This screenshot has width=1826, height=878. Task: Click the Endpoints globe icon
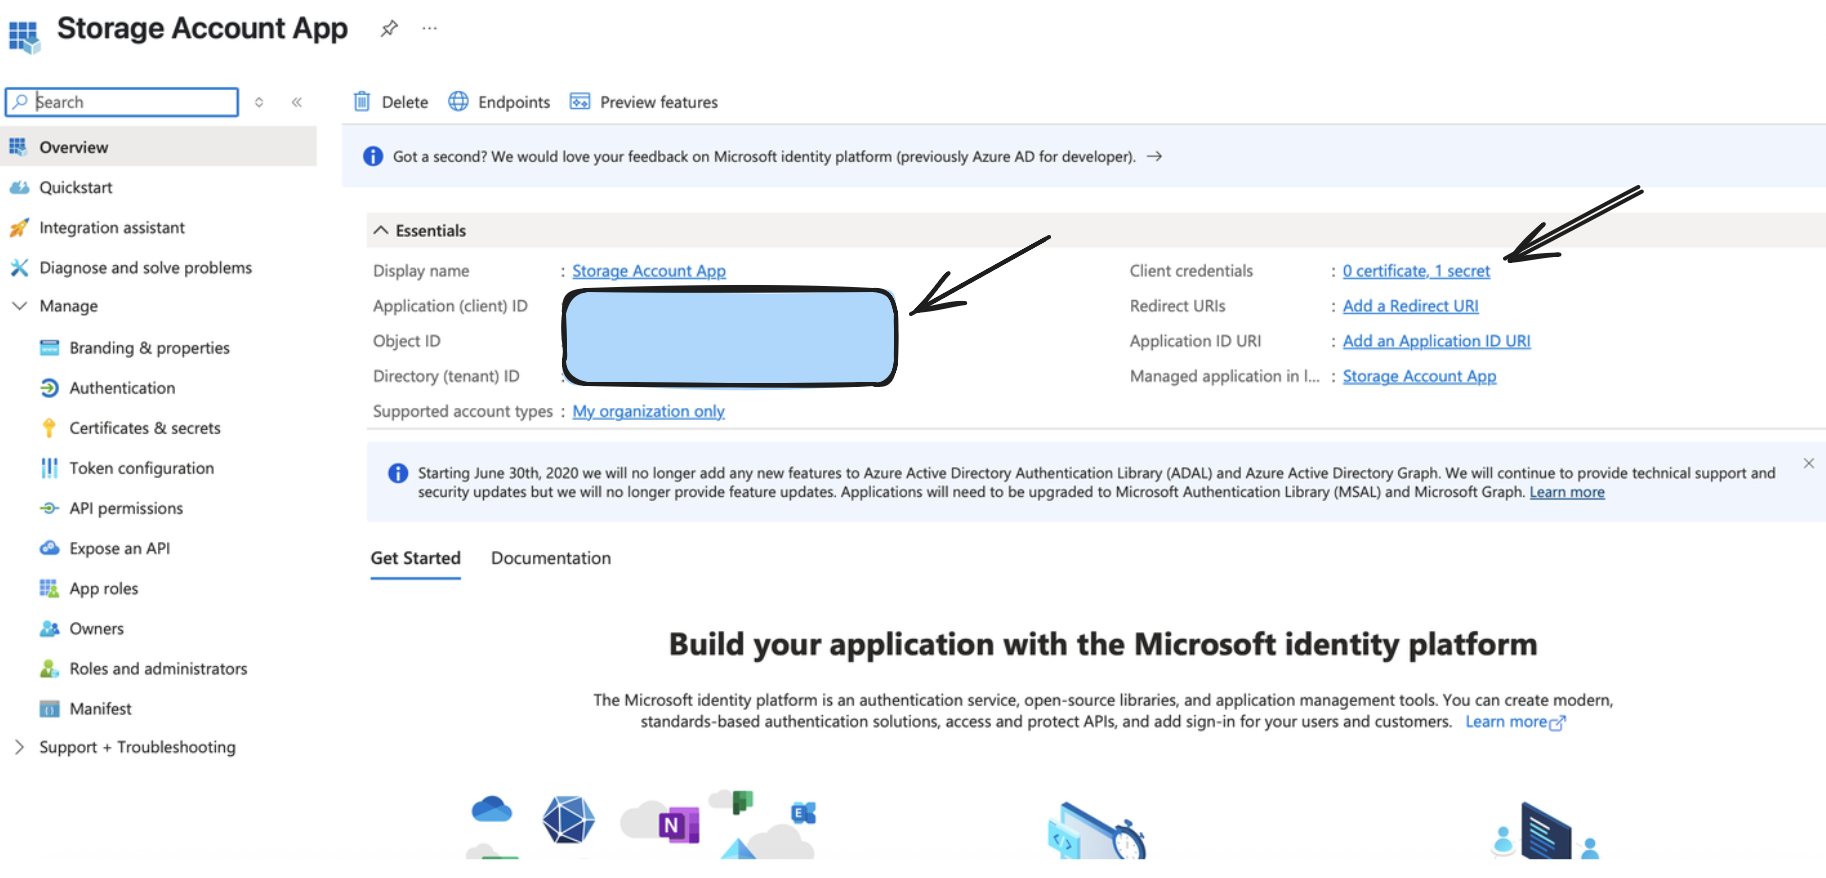point(458,102)
